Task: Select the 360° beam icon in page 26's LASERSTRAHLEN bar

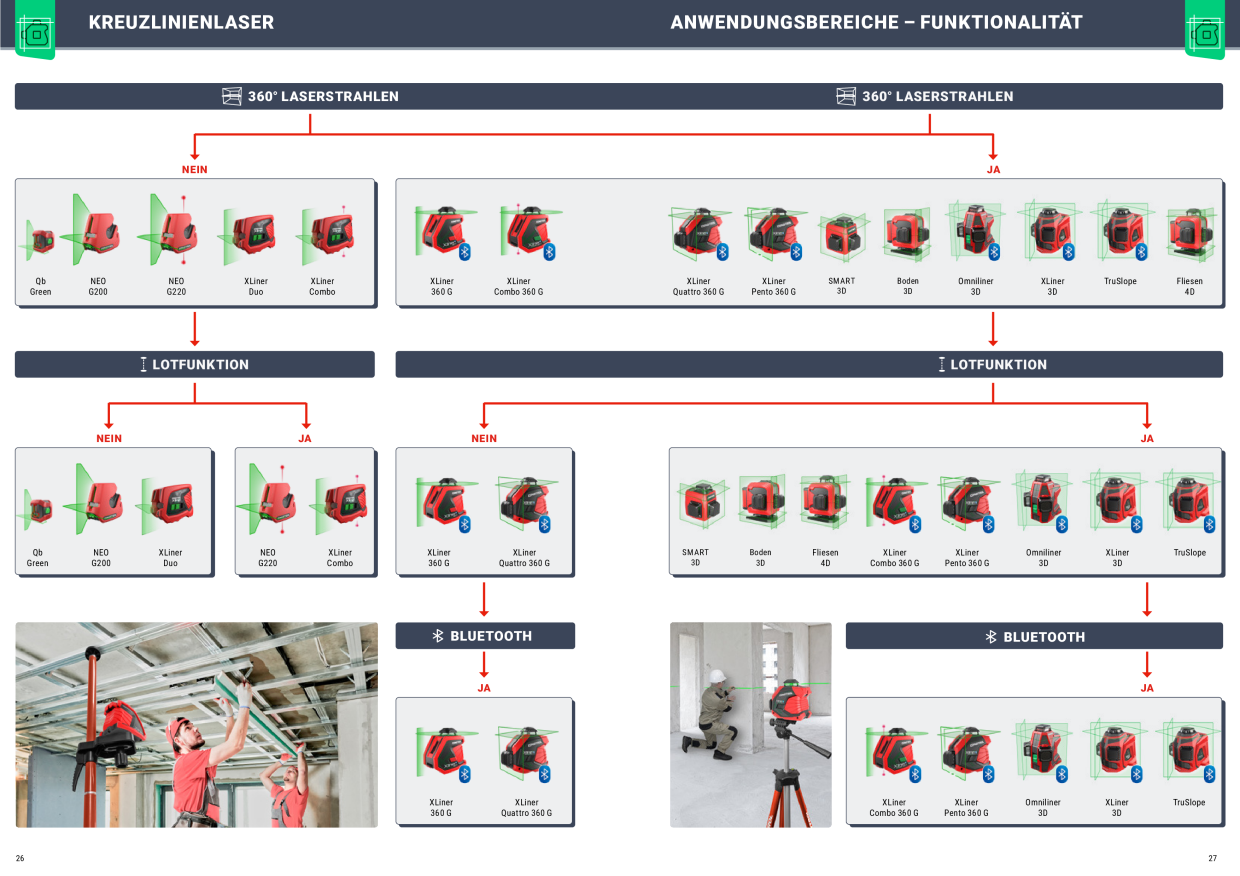Action: tap(232, 96)
